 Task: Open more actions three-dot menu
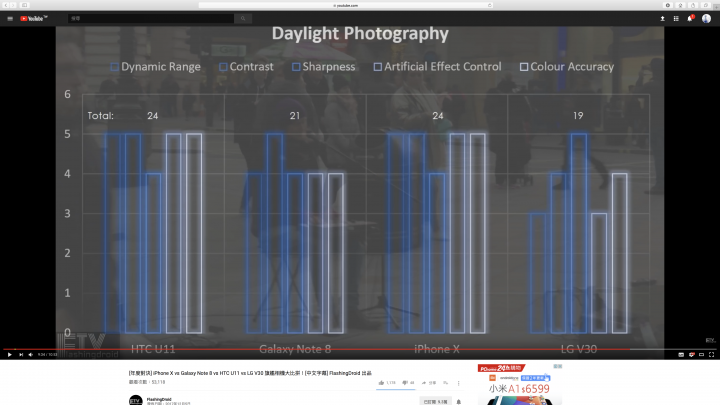tap(458, 382)
